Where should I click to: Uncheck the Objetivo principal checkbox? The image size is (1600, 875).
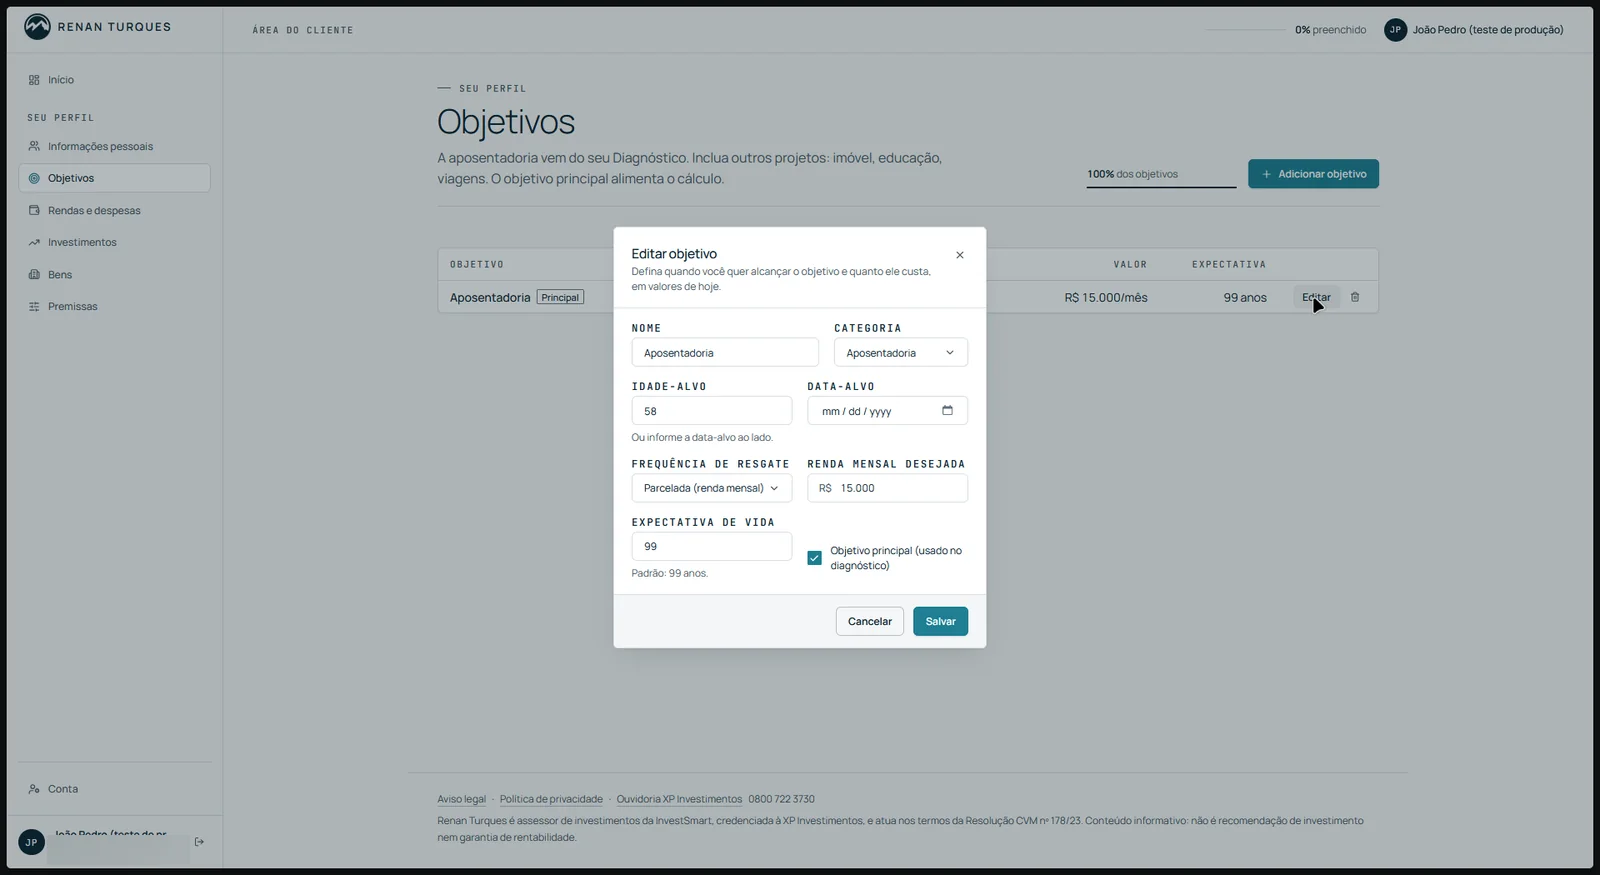click(x=814, y=558)
